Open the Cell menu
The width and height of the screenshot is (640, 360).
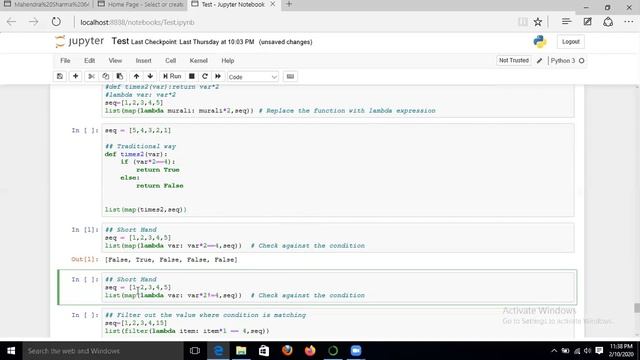(x=171, y=60)
